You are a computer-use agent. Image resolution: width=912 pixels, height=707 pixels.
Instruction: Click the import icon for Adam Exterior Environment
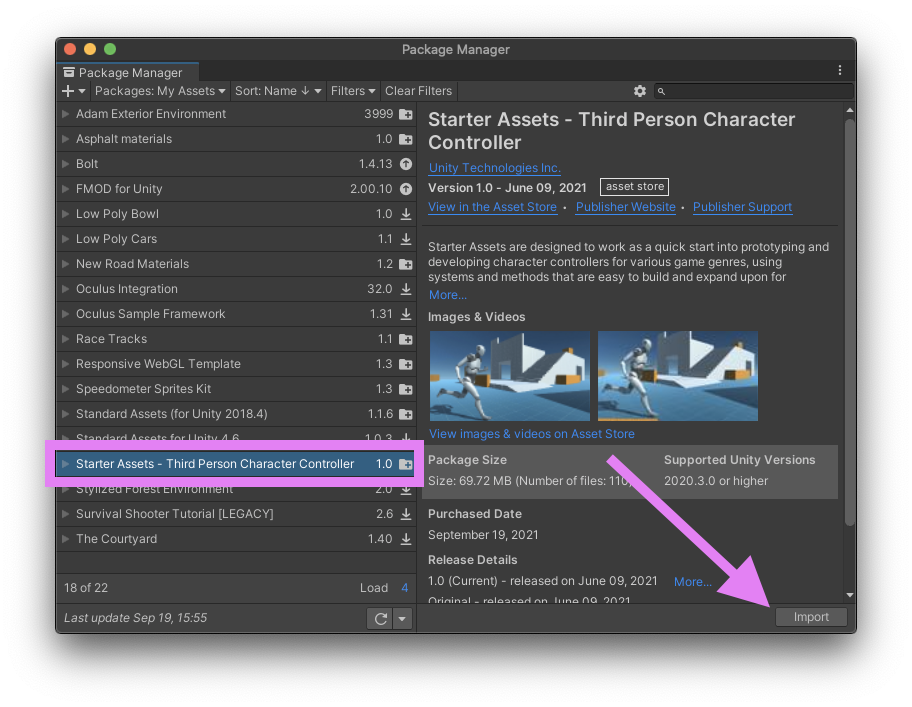406,114
